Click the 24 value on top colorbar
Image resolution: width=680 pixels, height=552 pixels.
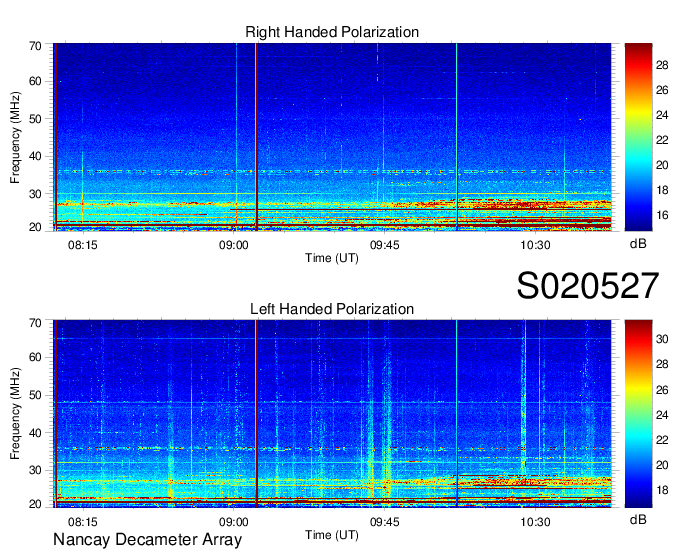(662, 115)
